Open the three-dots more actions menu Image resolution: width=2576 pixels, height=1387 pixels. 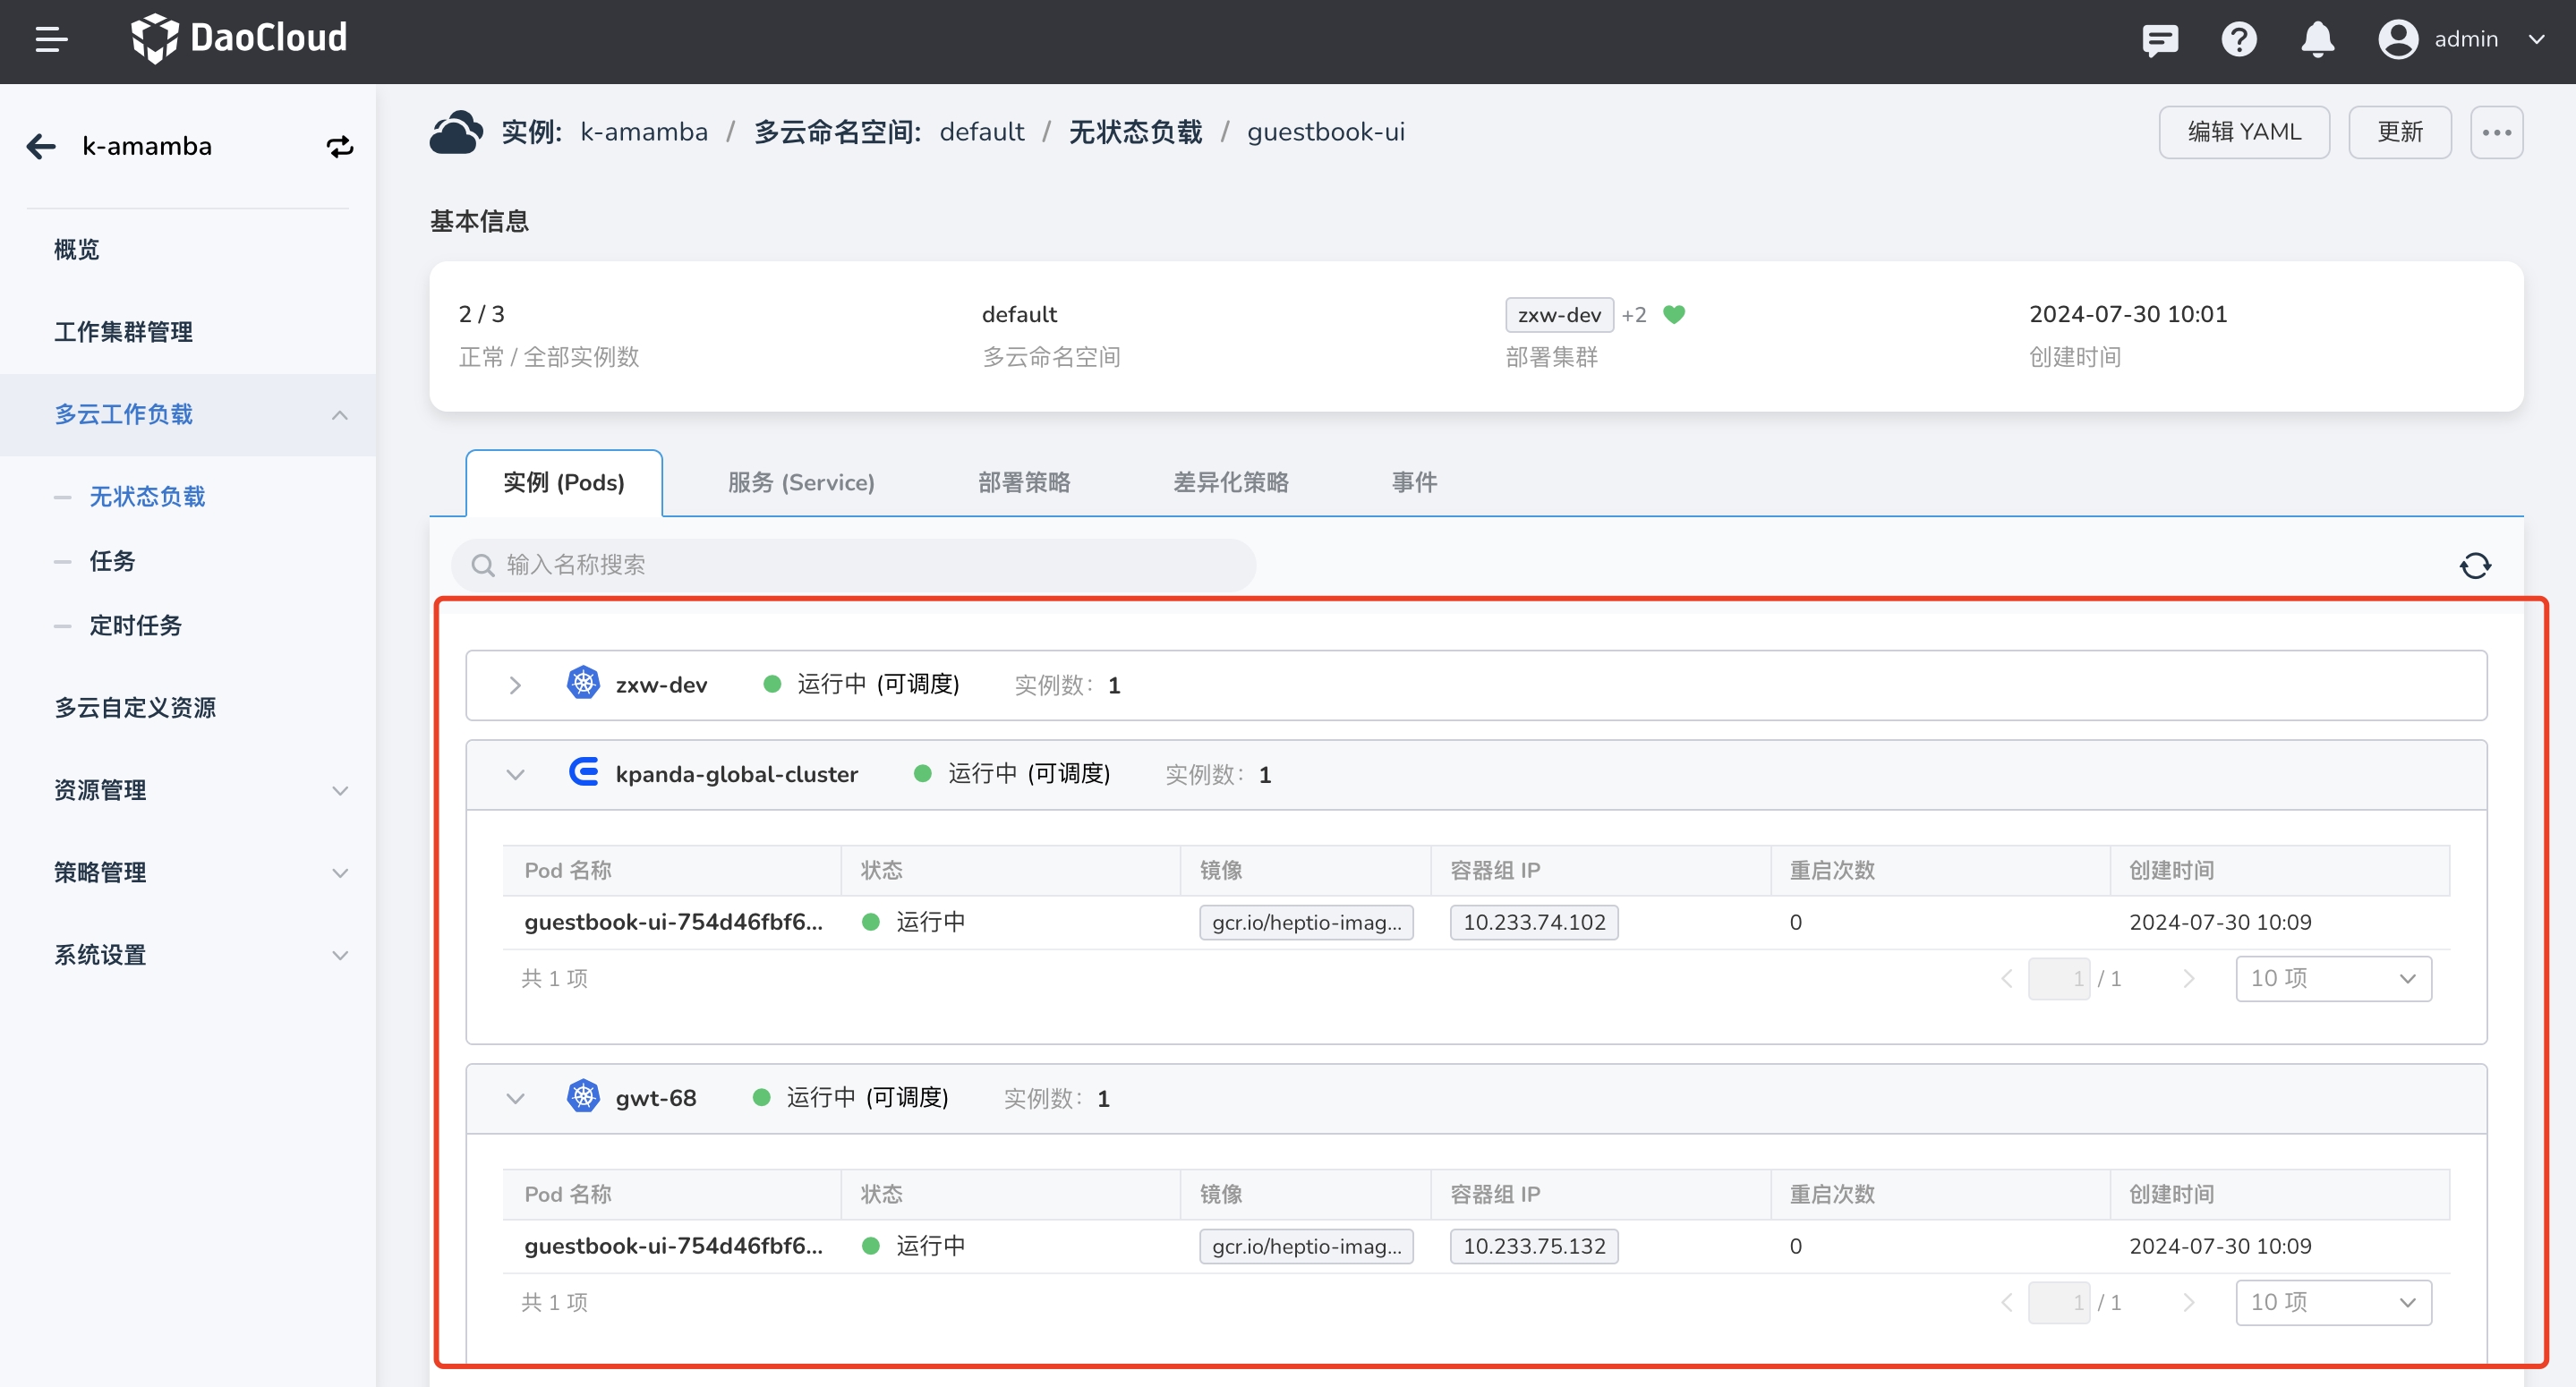(2496, 132)
